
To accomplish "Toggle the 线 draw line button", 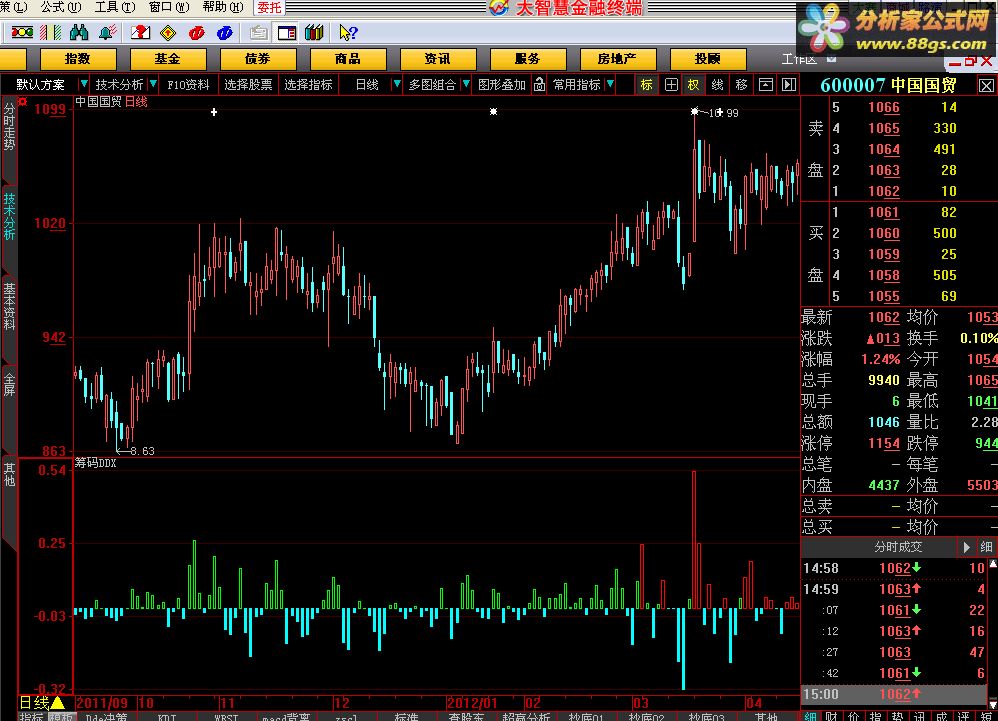I will [717, 85].
